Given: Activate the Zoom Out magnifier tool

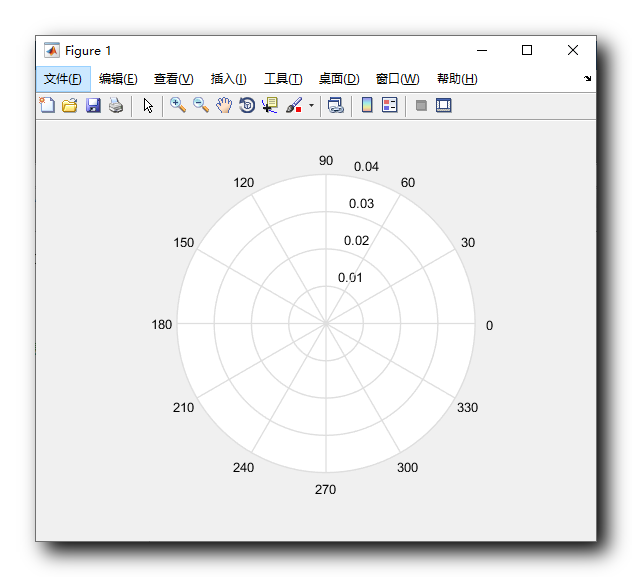Looking at the screenshot, I should pos(201,105).
